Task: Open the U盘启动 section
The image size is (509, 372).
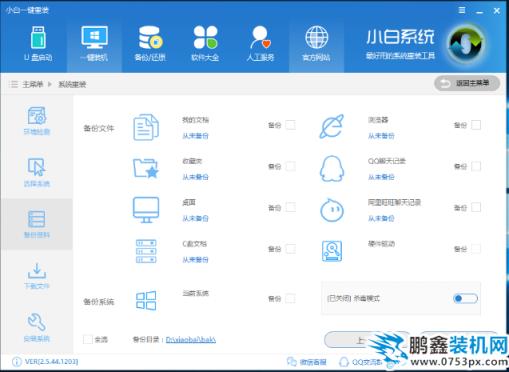Action: 38,43
